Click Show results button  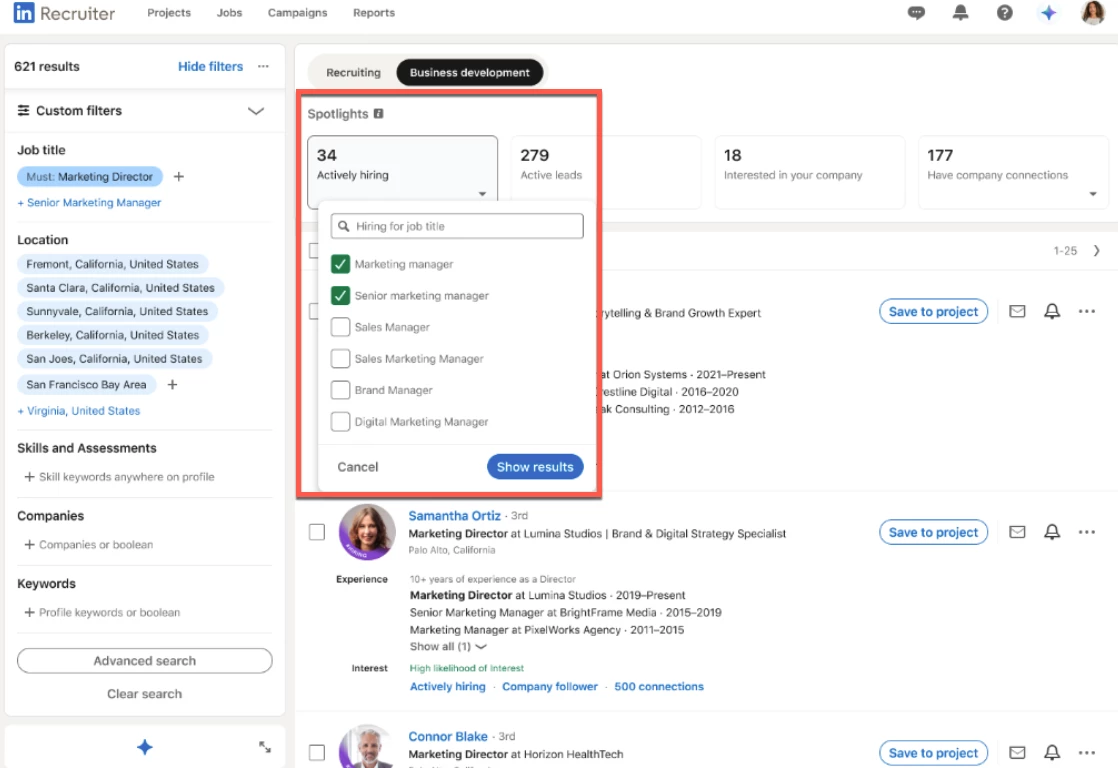tap(535, 466)
